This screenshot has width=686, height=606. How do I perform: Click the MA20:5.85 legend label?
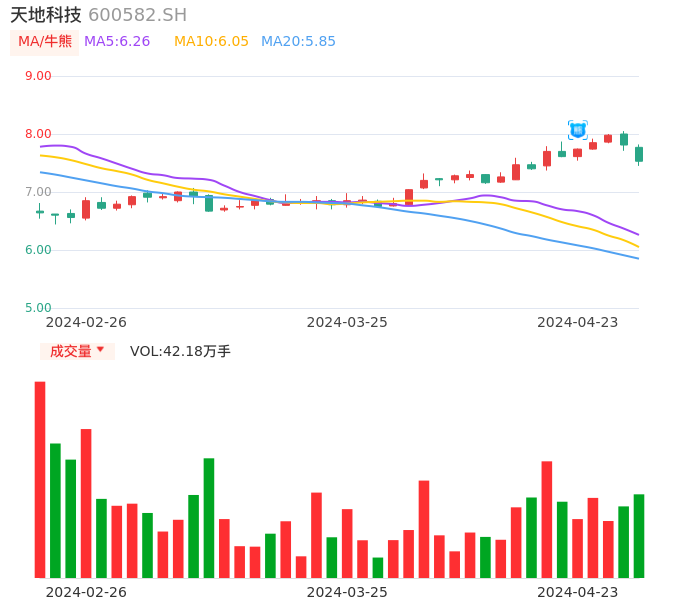(298, 42)
